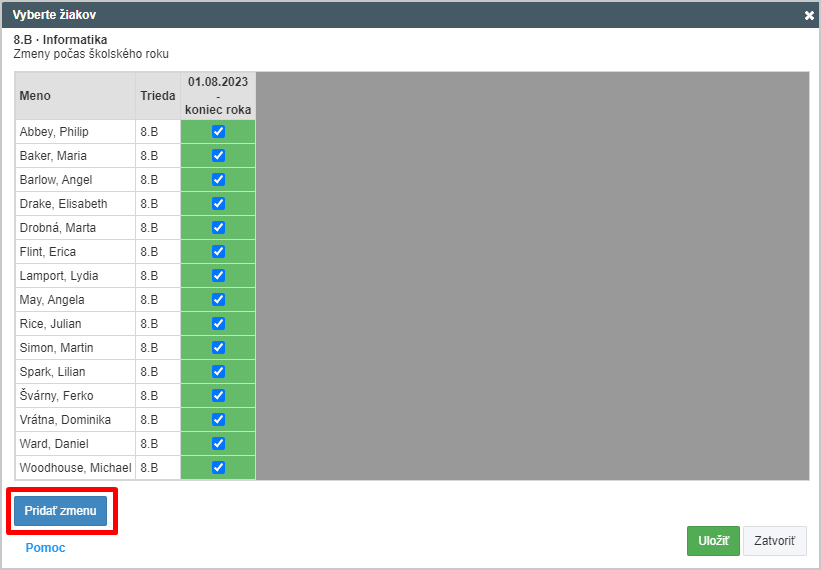Save changes with the Uložiť button
Image resolution: width=821 pixels, height=570 pixels.
(713, 541)
